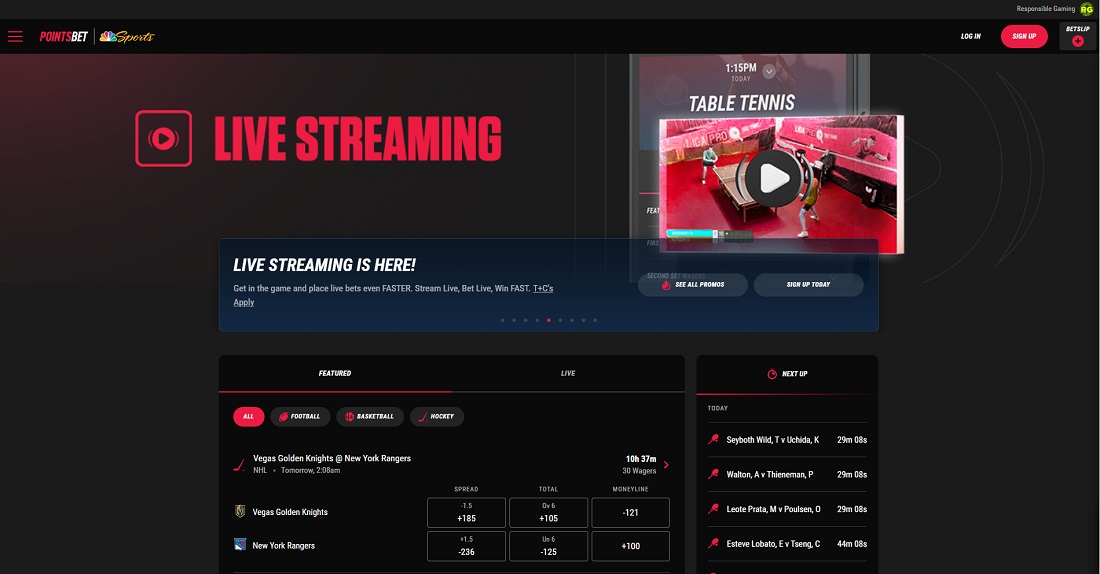
Task: Click tennis icon for Leote Prata match
Action: coord(713,509)
